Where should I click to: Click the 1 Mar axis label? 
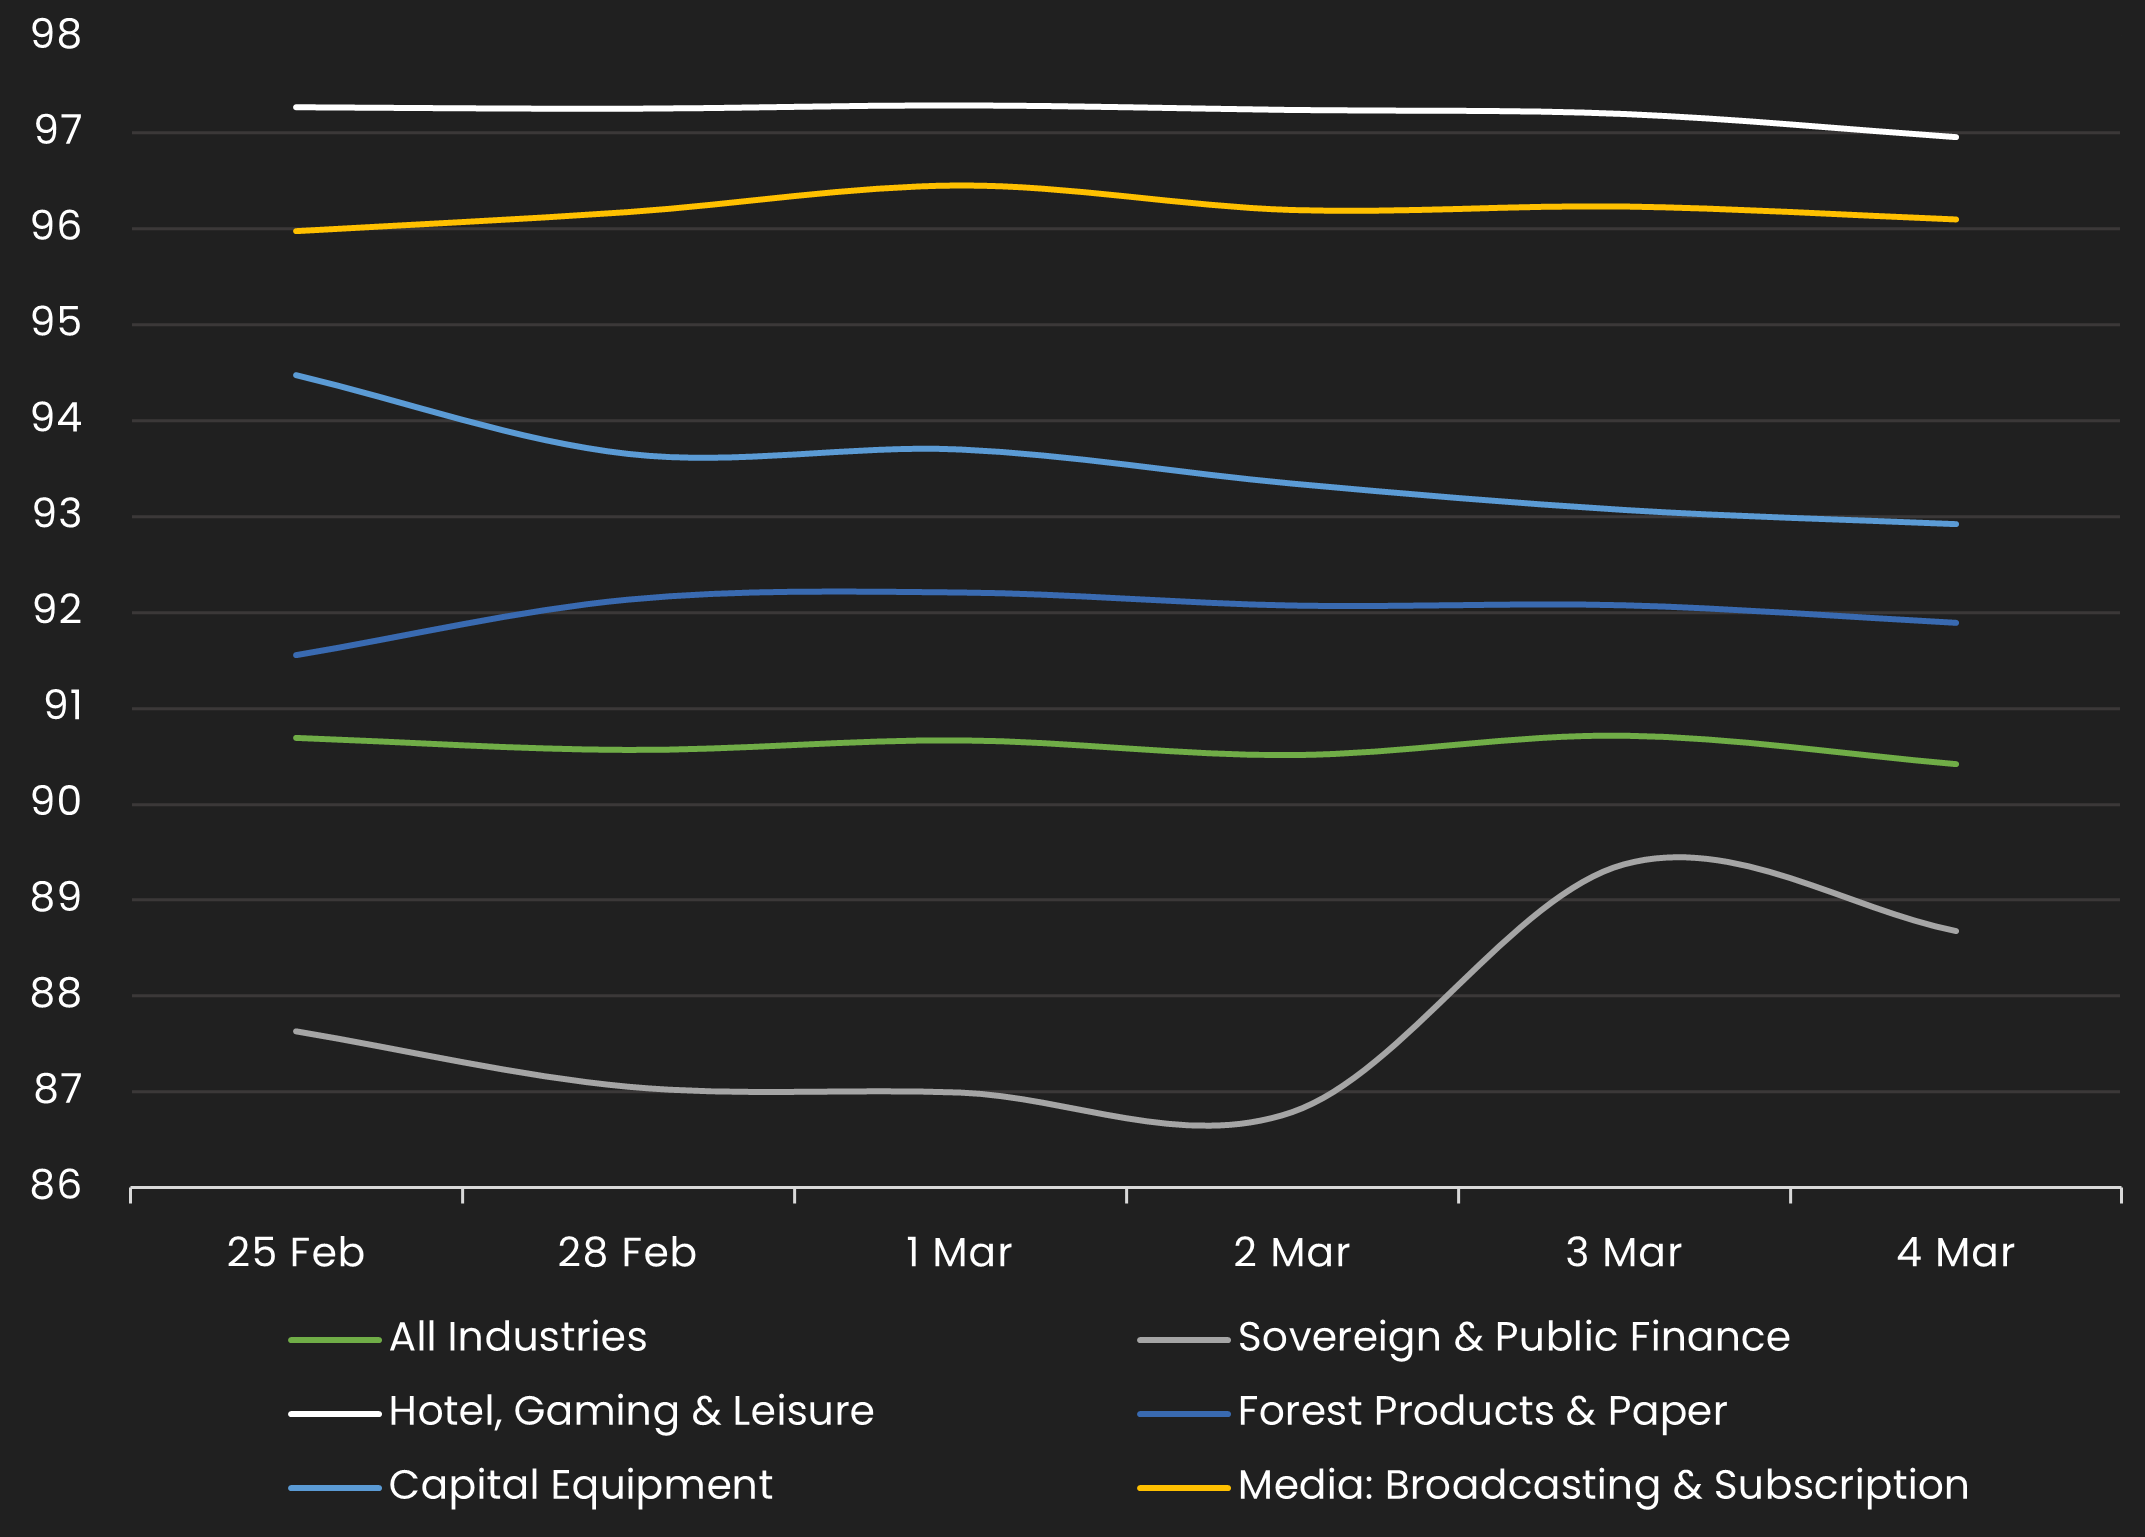(x=959, y=1253)
